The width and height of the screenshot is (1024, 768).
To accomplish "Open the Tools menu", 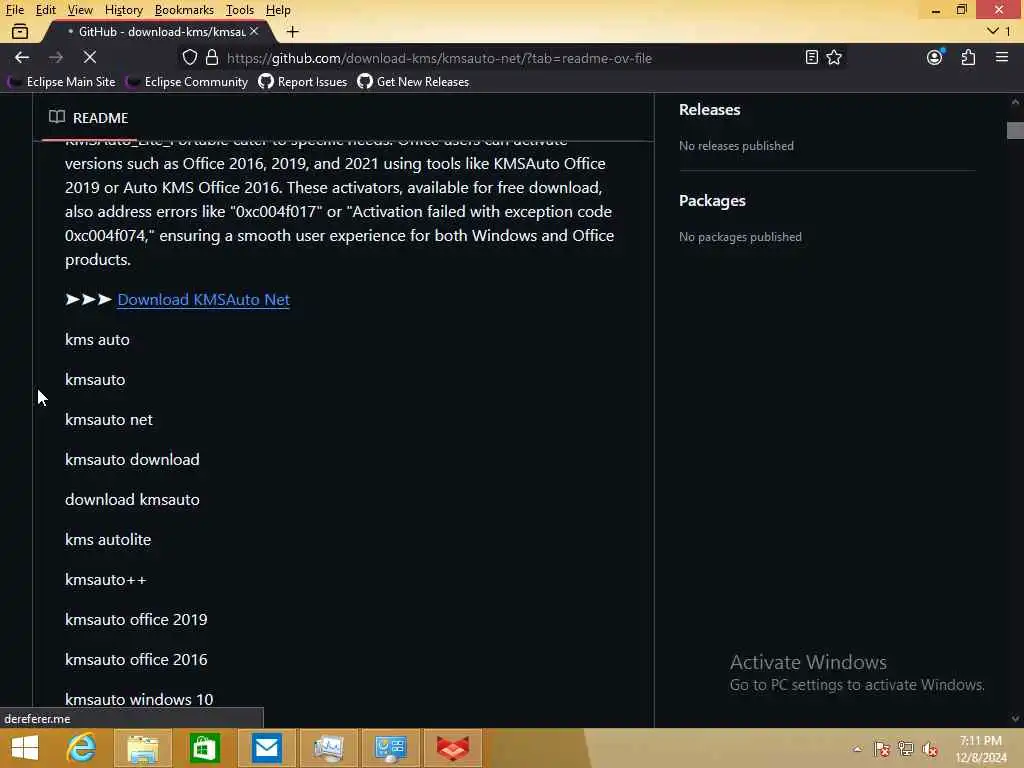I will point(240,10).
